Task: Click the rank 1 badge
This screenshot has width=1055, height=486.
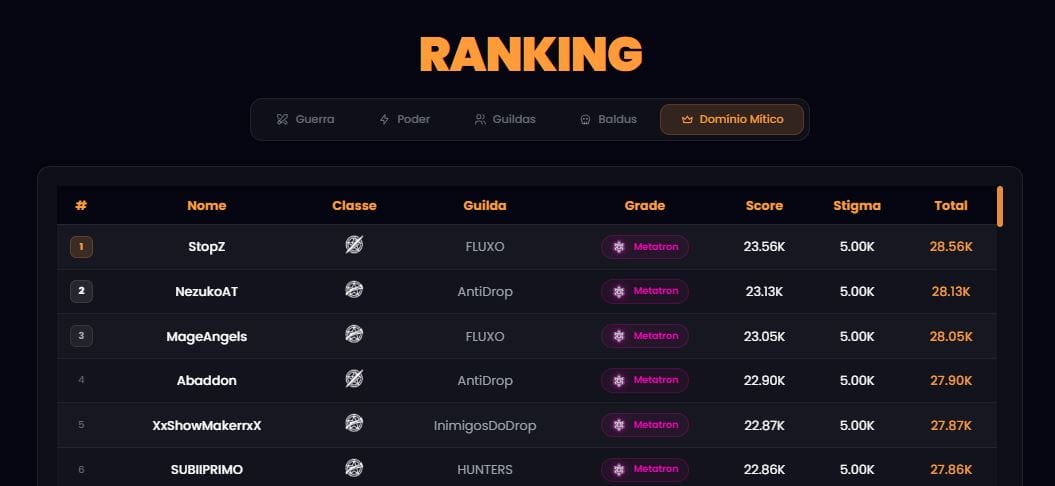Action: pyautogui.click(x=81, y=247)
